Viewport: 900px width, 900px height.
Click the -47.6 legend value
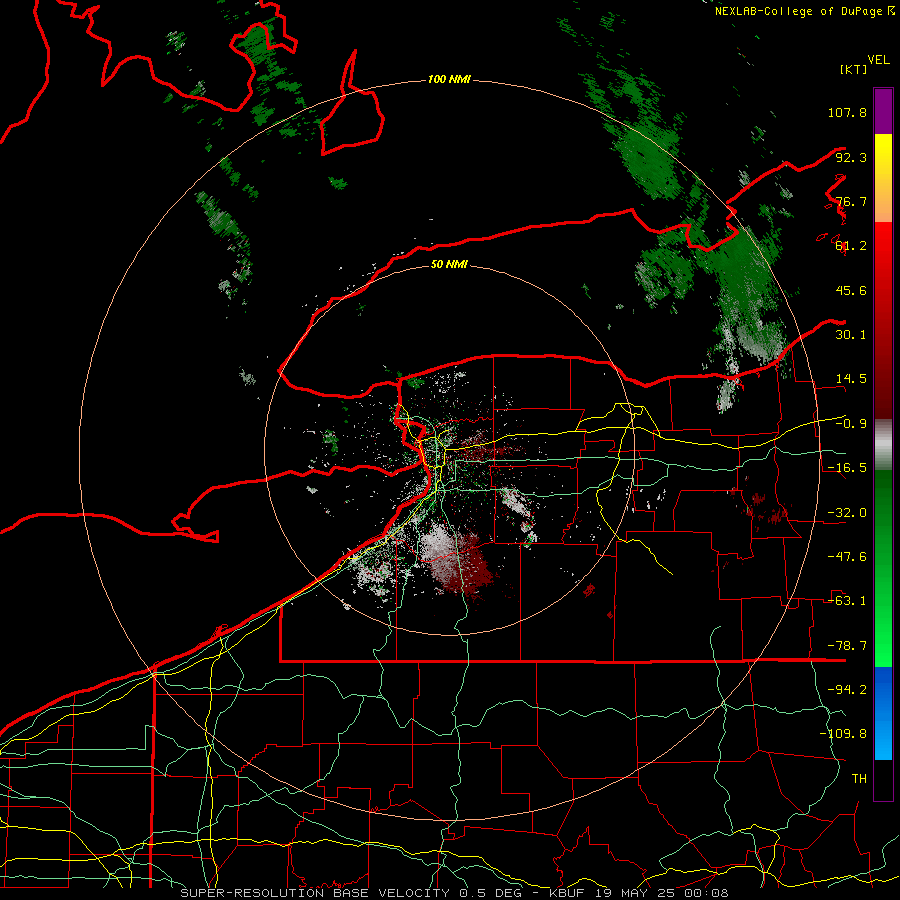pyautogui.click(x=847, y=557)
